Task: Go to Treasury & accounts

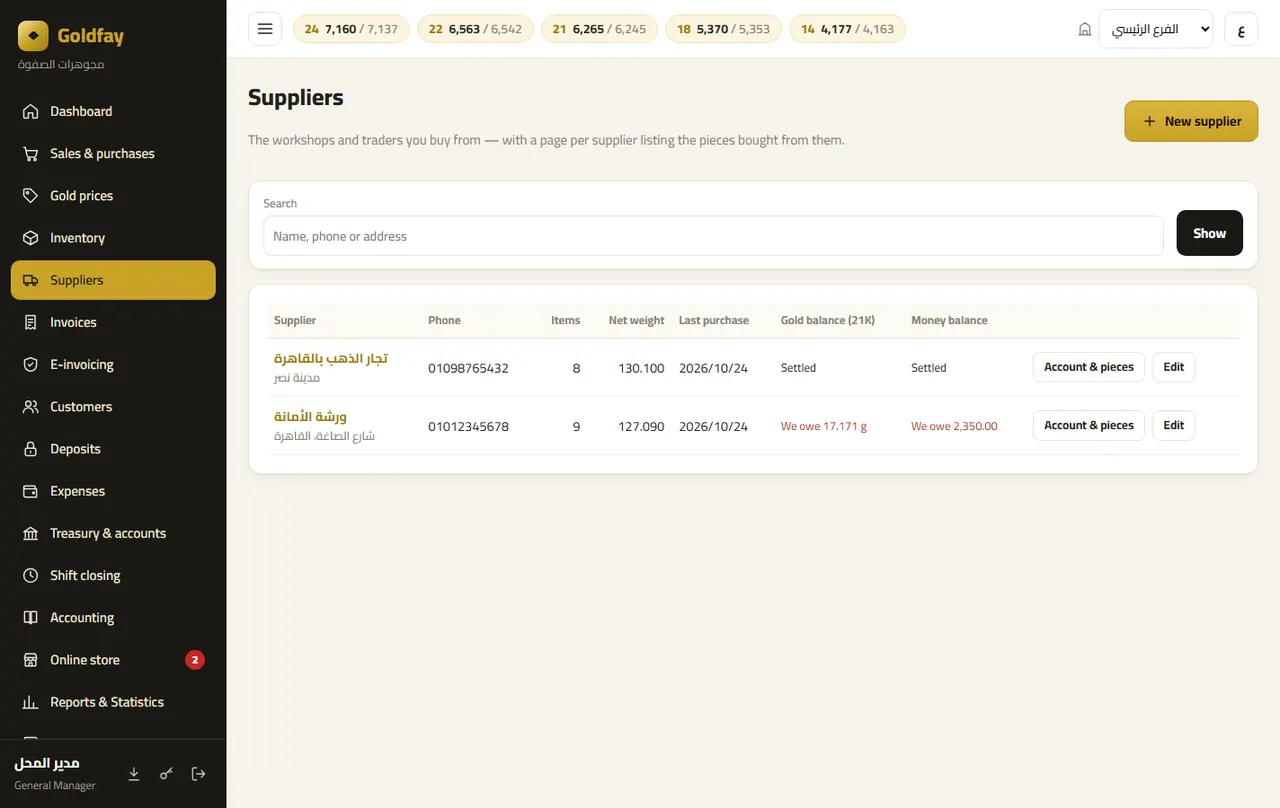Action: click(x=113, y=533)
